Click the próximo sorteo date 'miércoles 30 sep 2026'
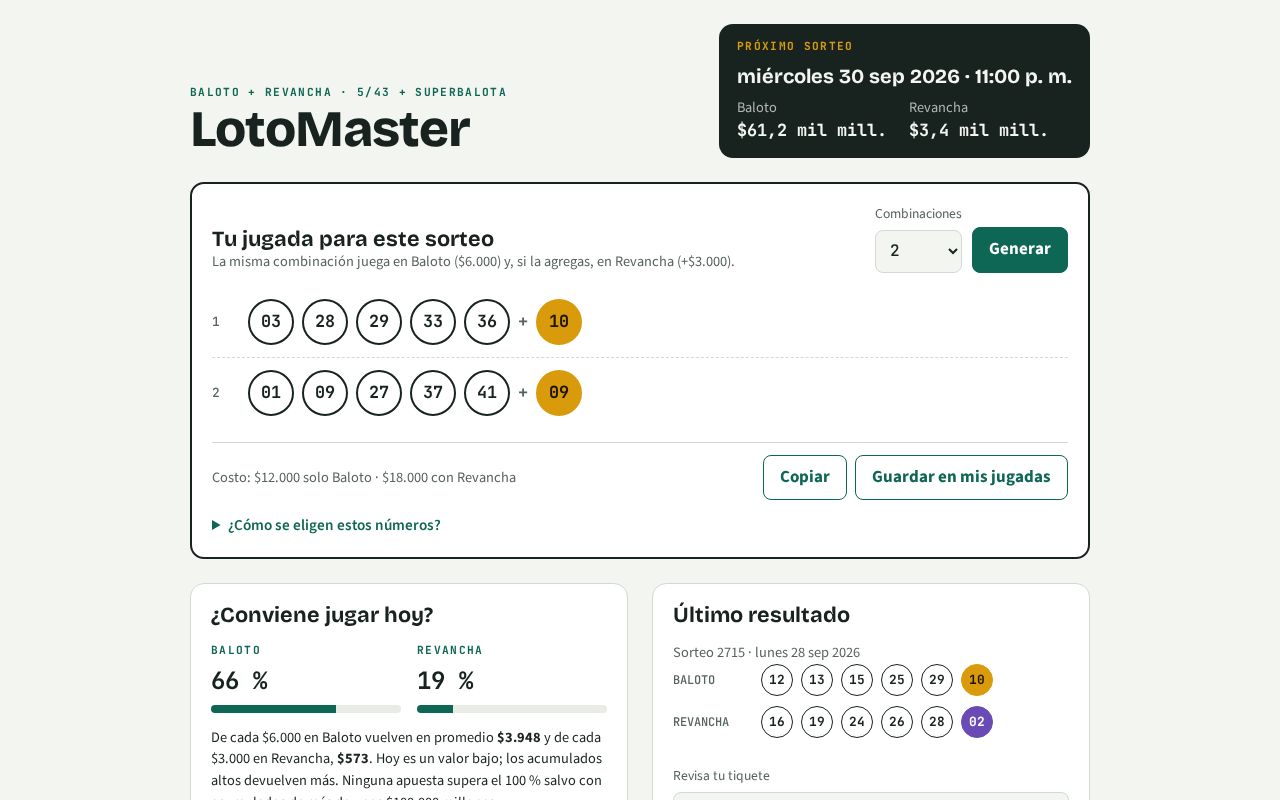The height and width of the screenshot is (800, 1280). pos(848,76)
